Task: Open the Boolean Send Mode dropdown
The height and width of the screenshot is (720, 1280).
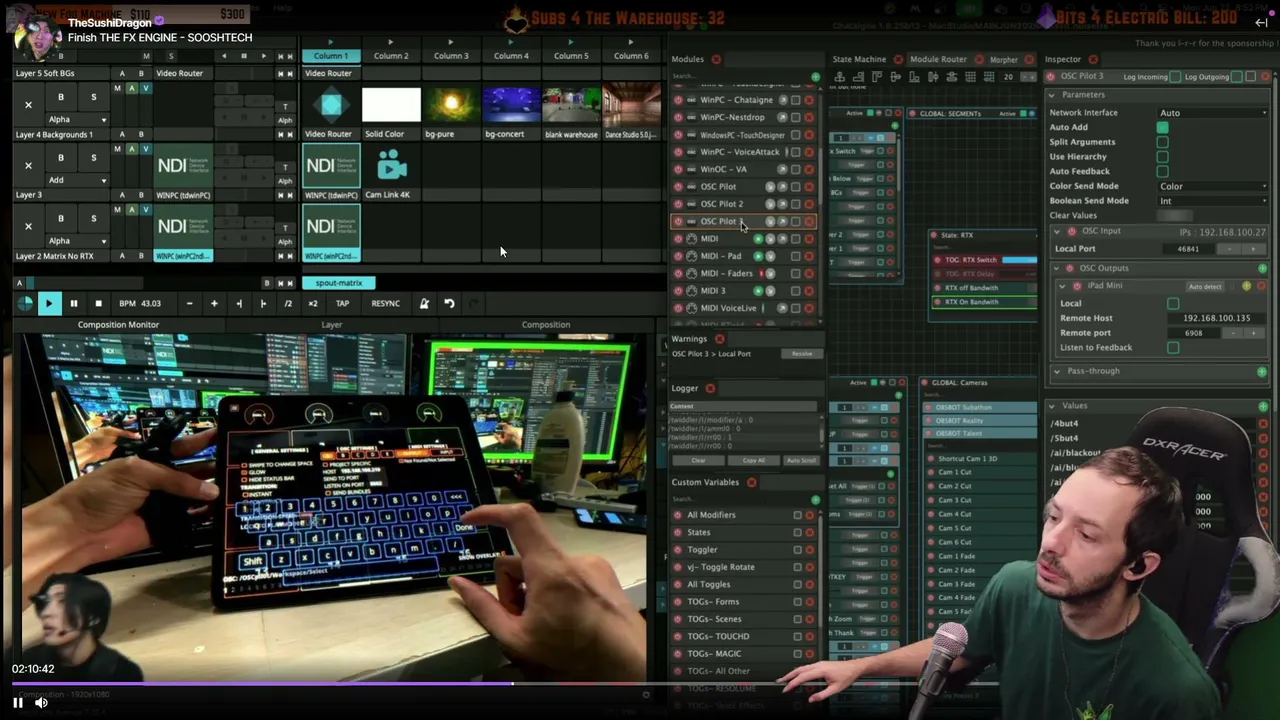Action: click(x=1212, y=201)
